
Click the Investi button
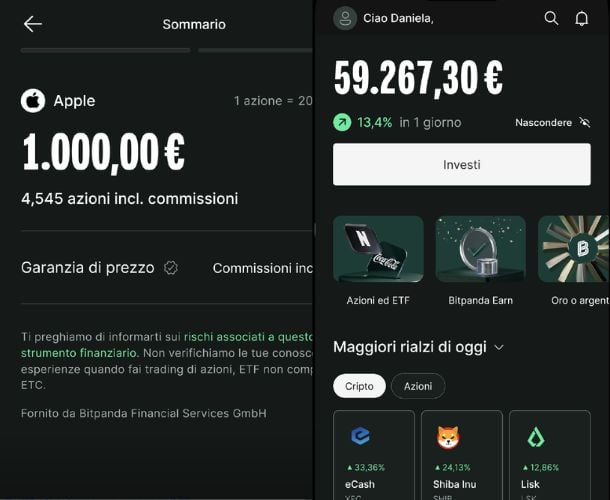click(462, 164)
